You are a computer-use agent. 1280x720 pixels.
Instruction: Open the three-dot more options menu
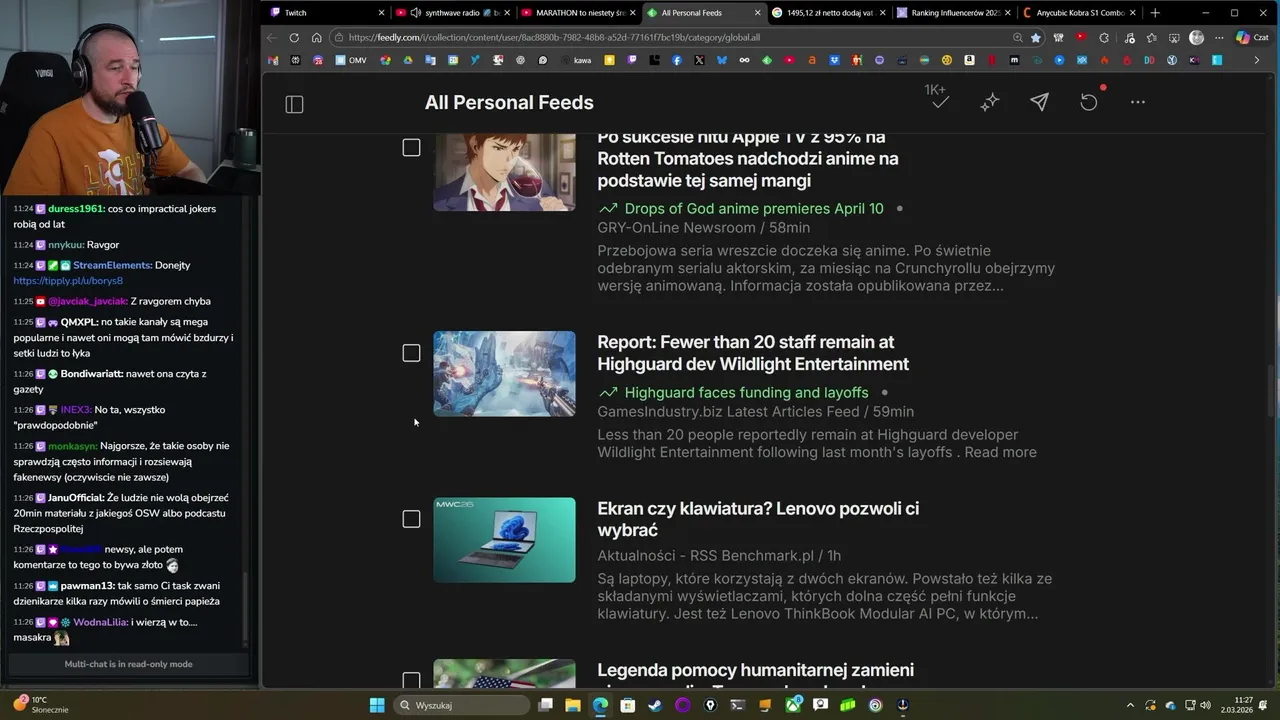point(1138,102)
